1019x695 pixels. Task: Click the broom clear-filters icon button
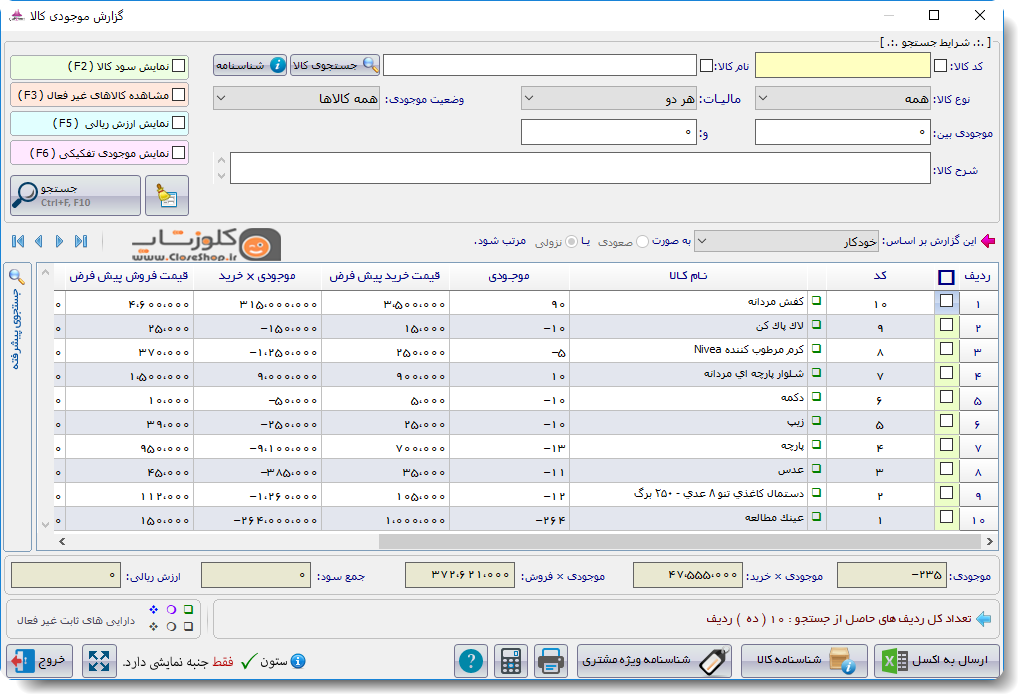[167, 195]
